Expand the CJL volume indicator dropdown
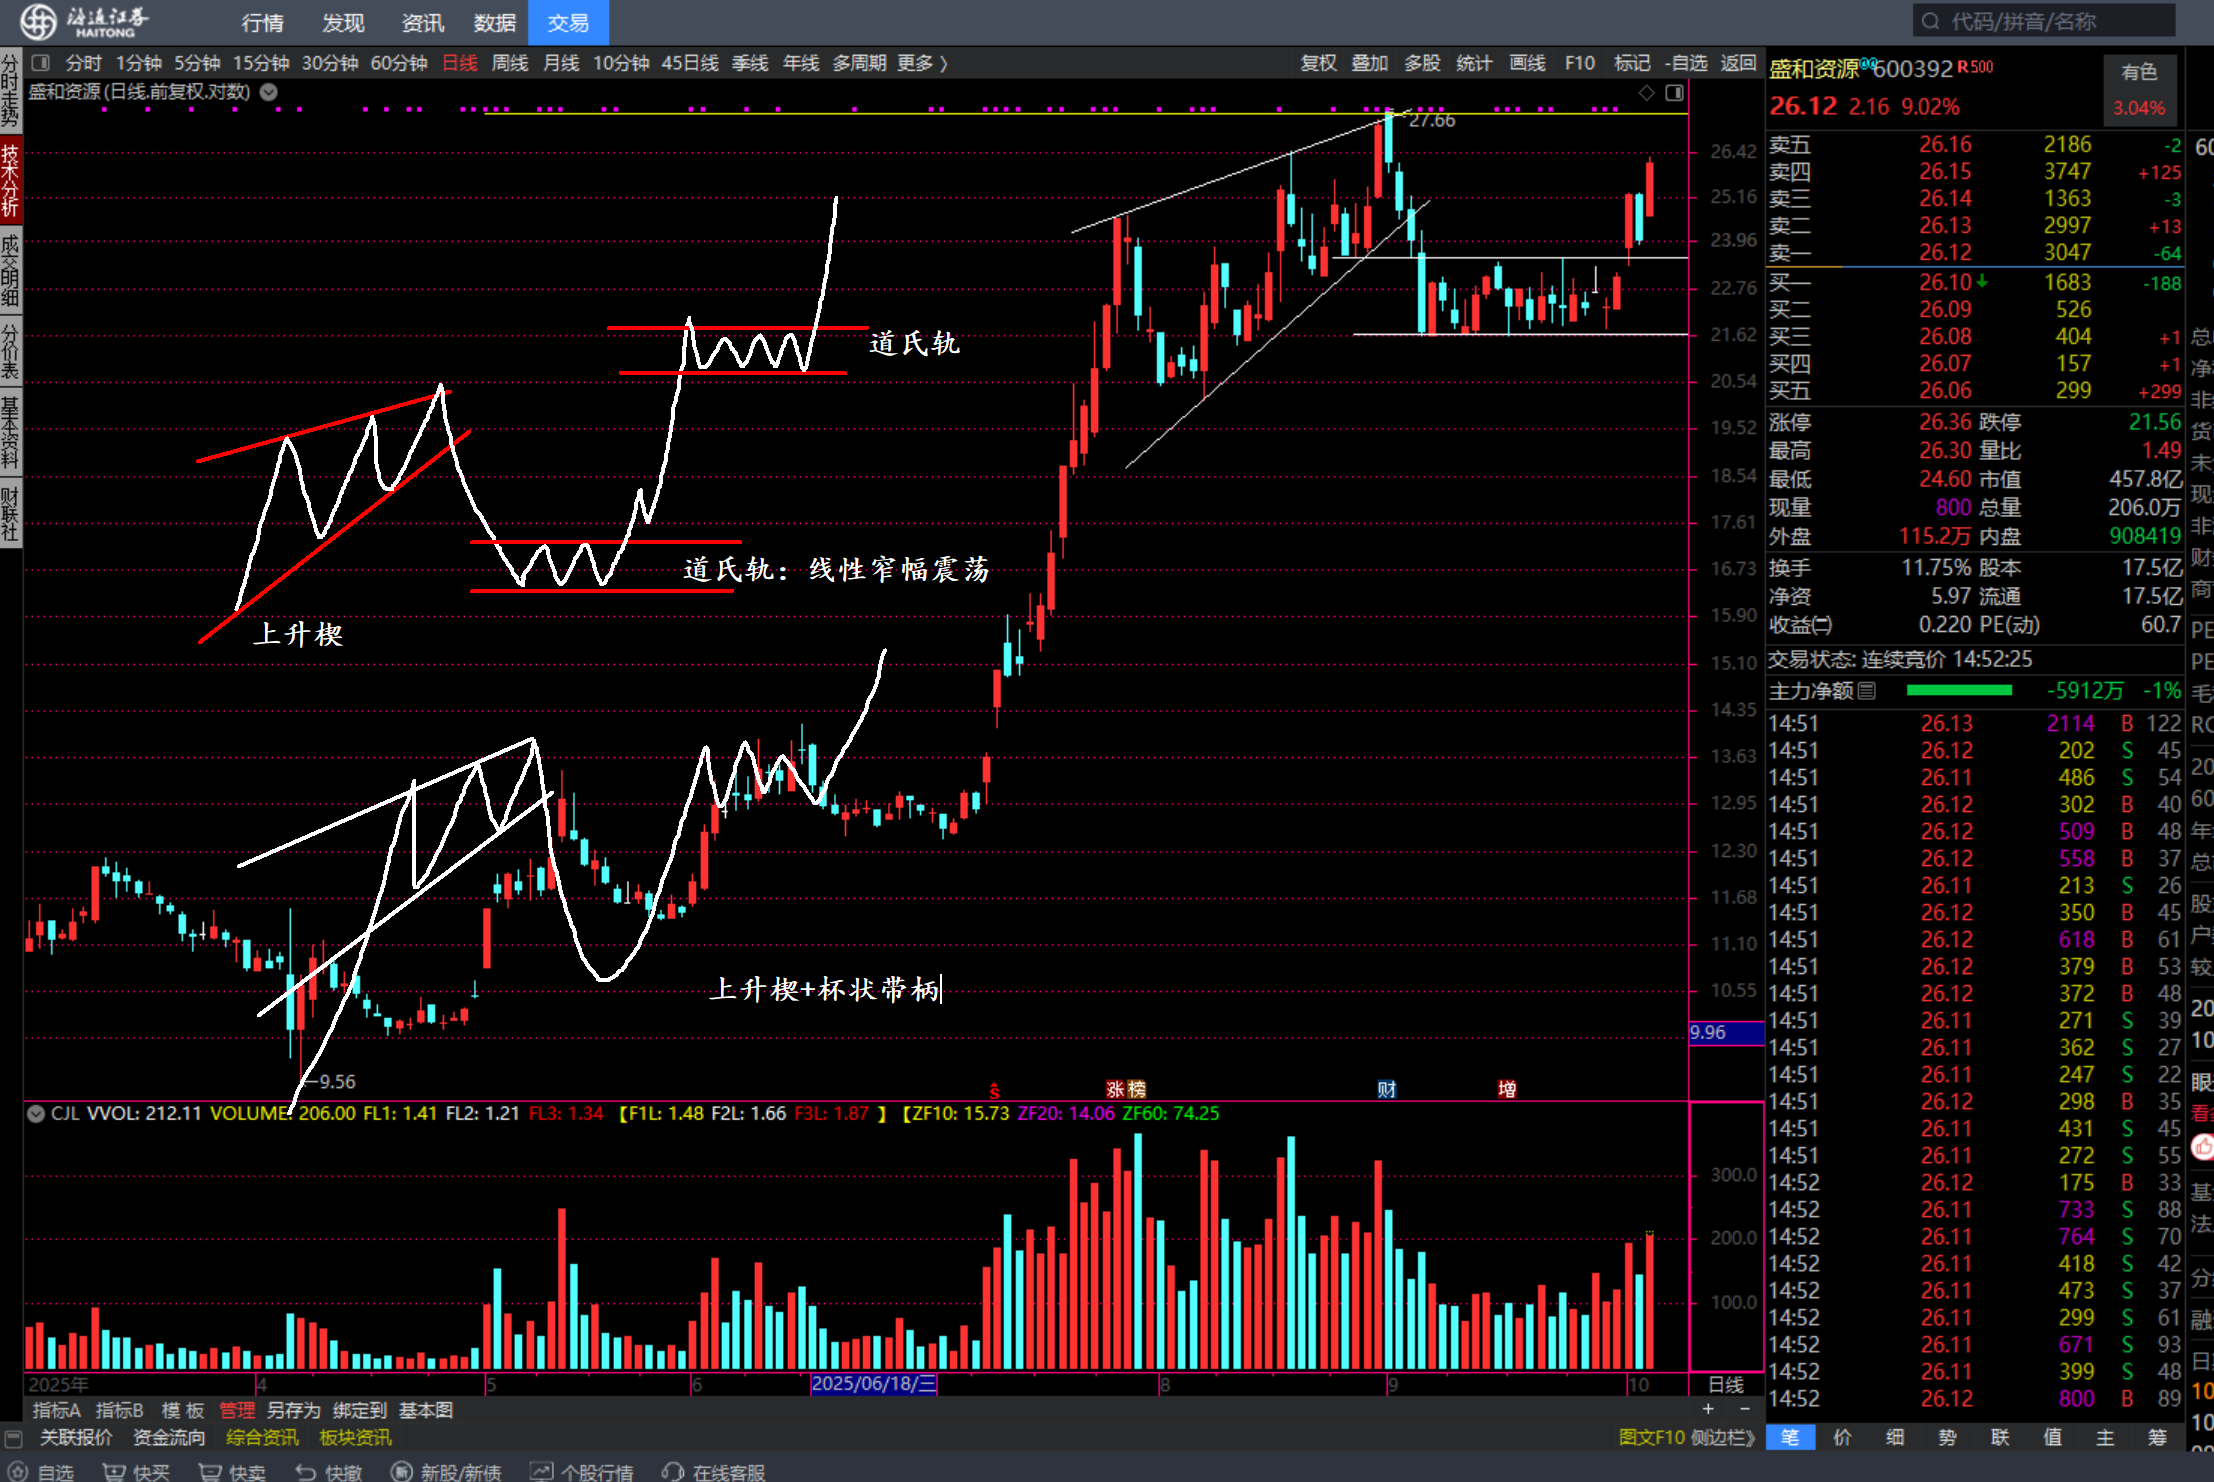Screen dimensions: 2214x1482 click(36, 1114)
